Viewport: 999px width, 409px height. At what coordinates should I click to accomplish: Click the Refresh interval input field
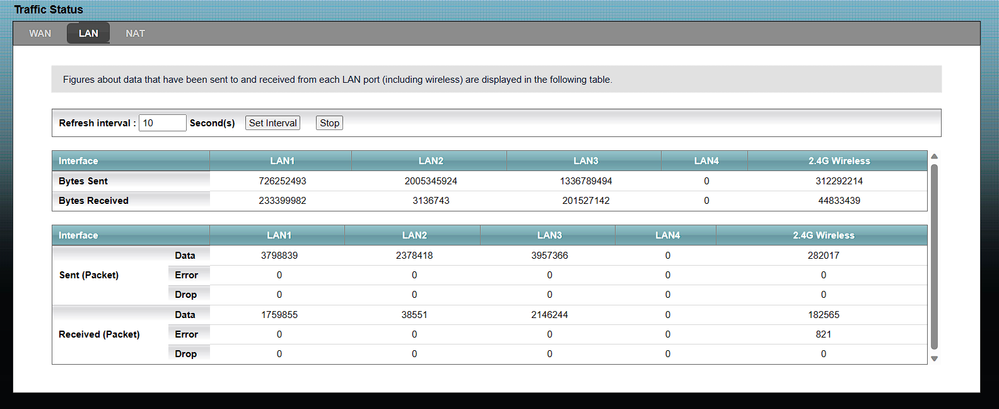(162, 123)
